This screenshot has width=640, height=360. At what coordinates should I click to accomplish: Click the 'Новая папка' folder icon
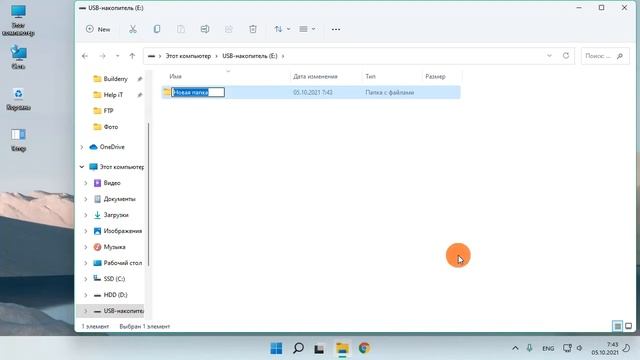[x=167, y=92]
